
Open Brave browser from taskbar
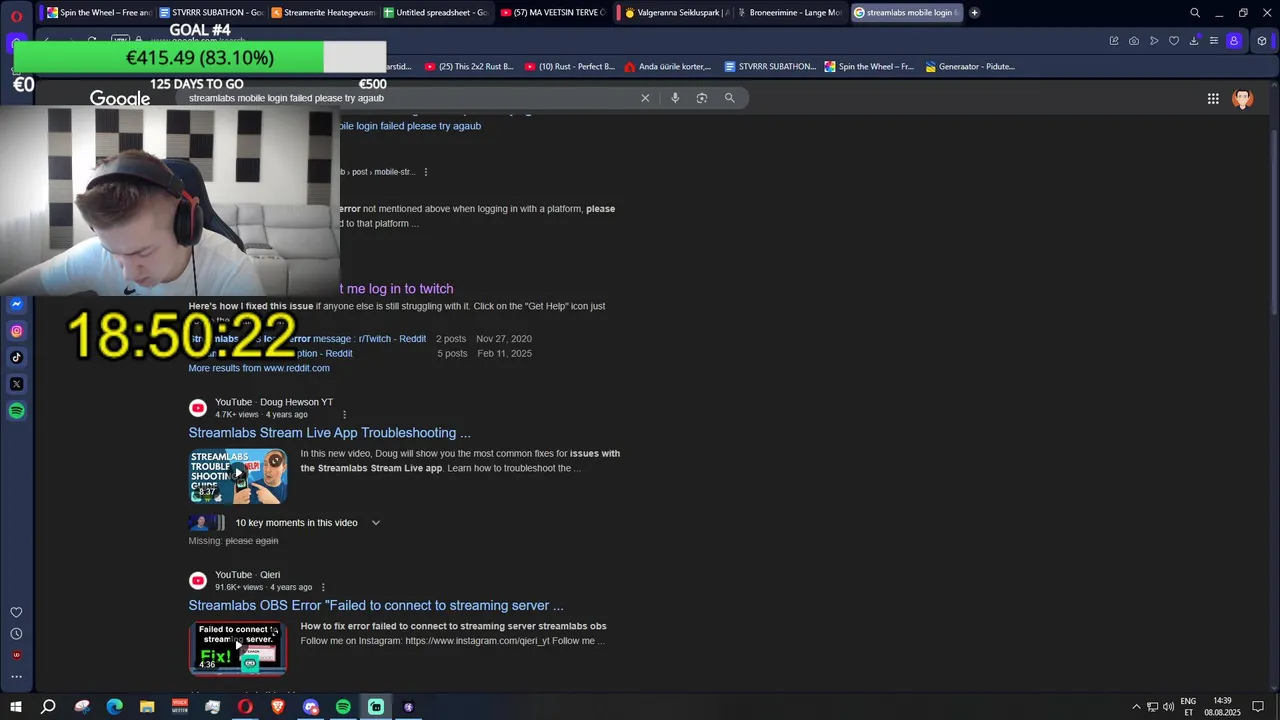click(x=278, y=707)
